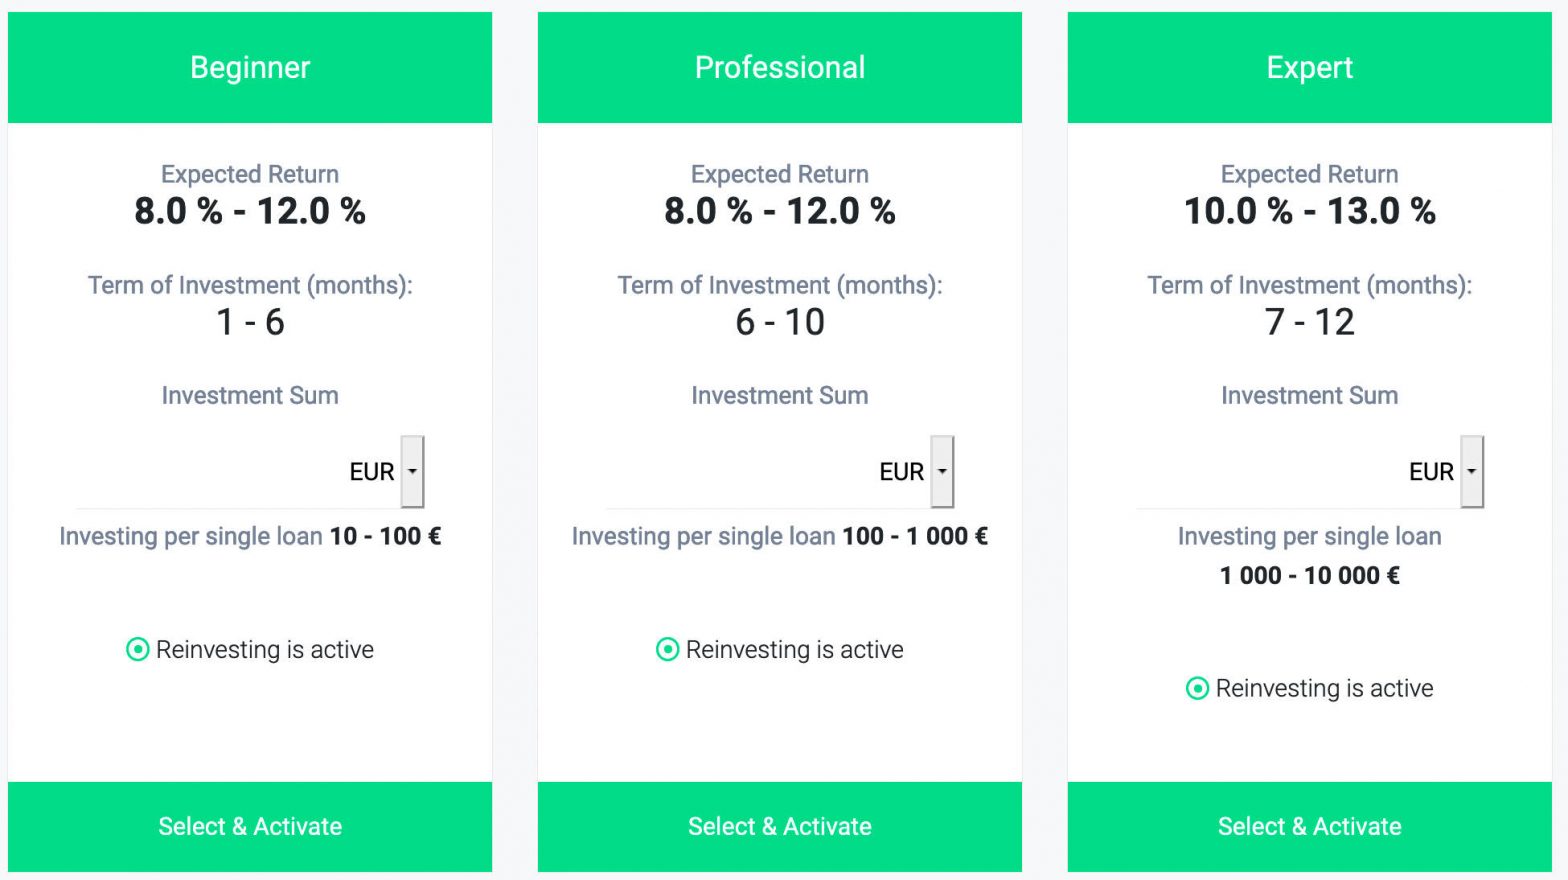Focus Investment Sum field in Expert plan

tap(1270, 472)
